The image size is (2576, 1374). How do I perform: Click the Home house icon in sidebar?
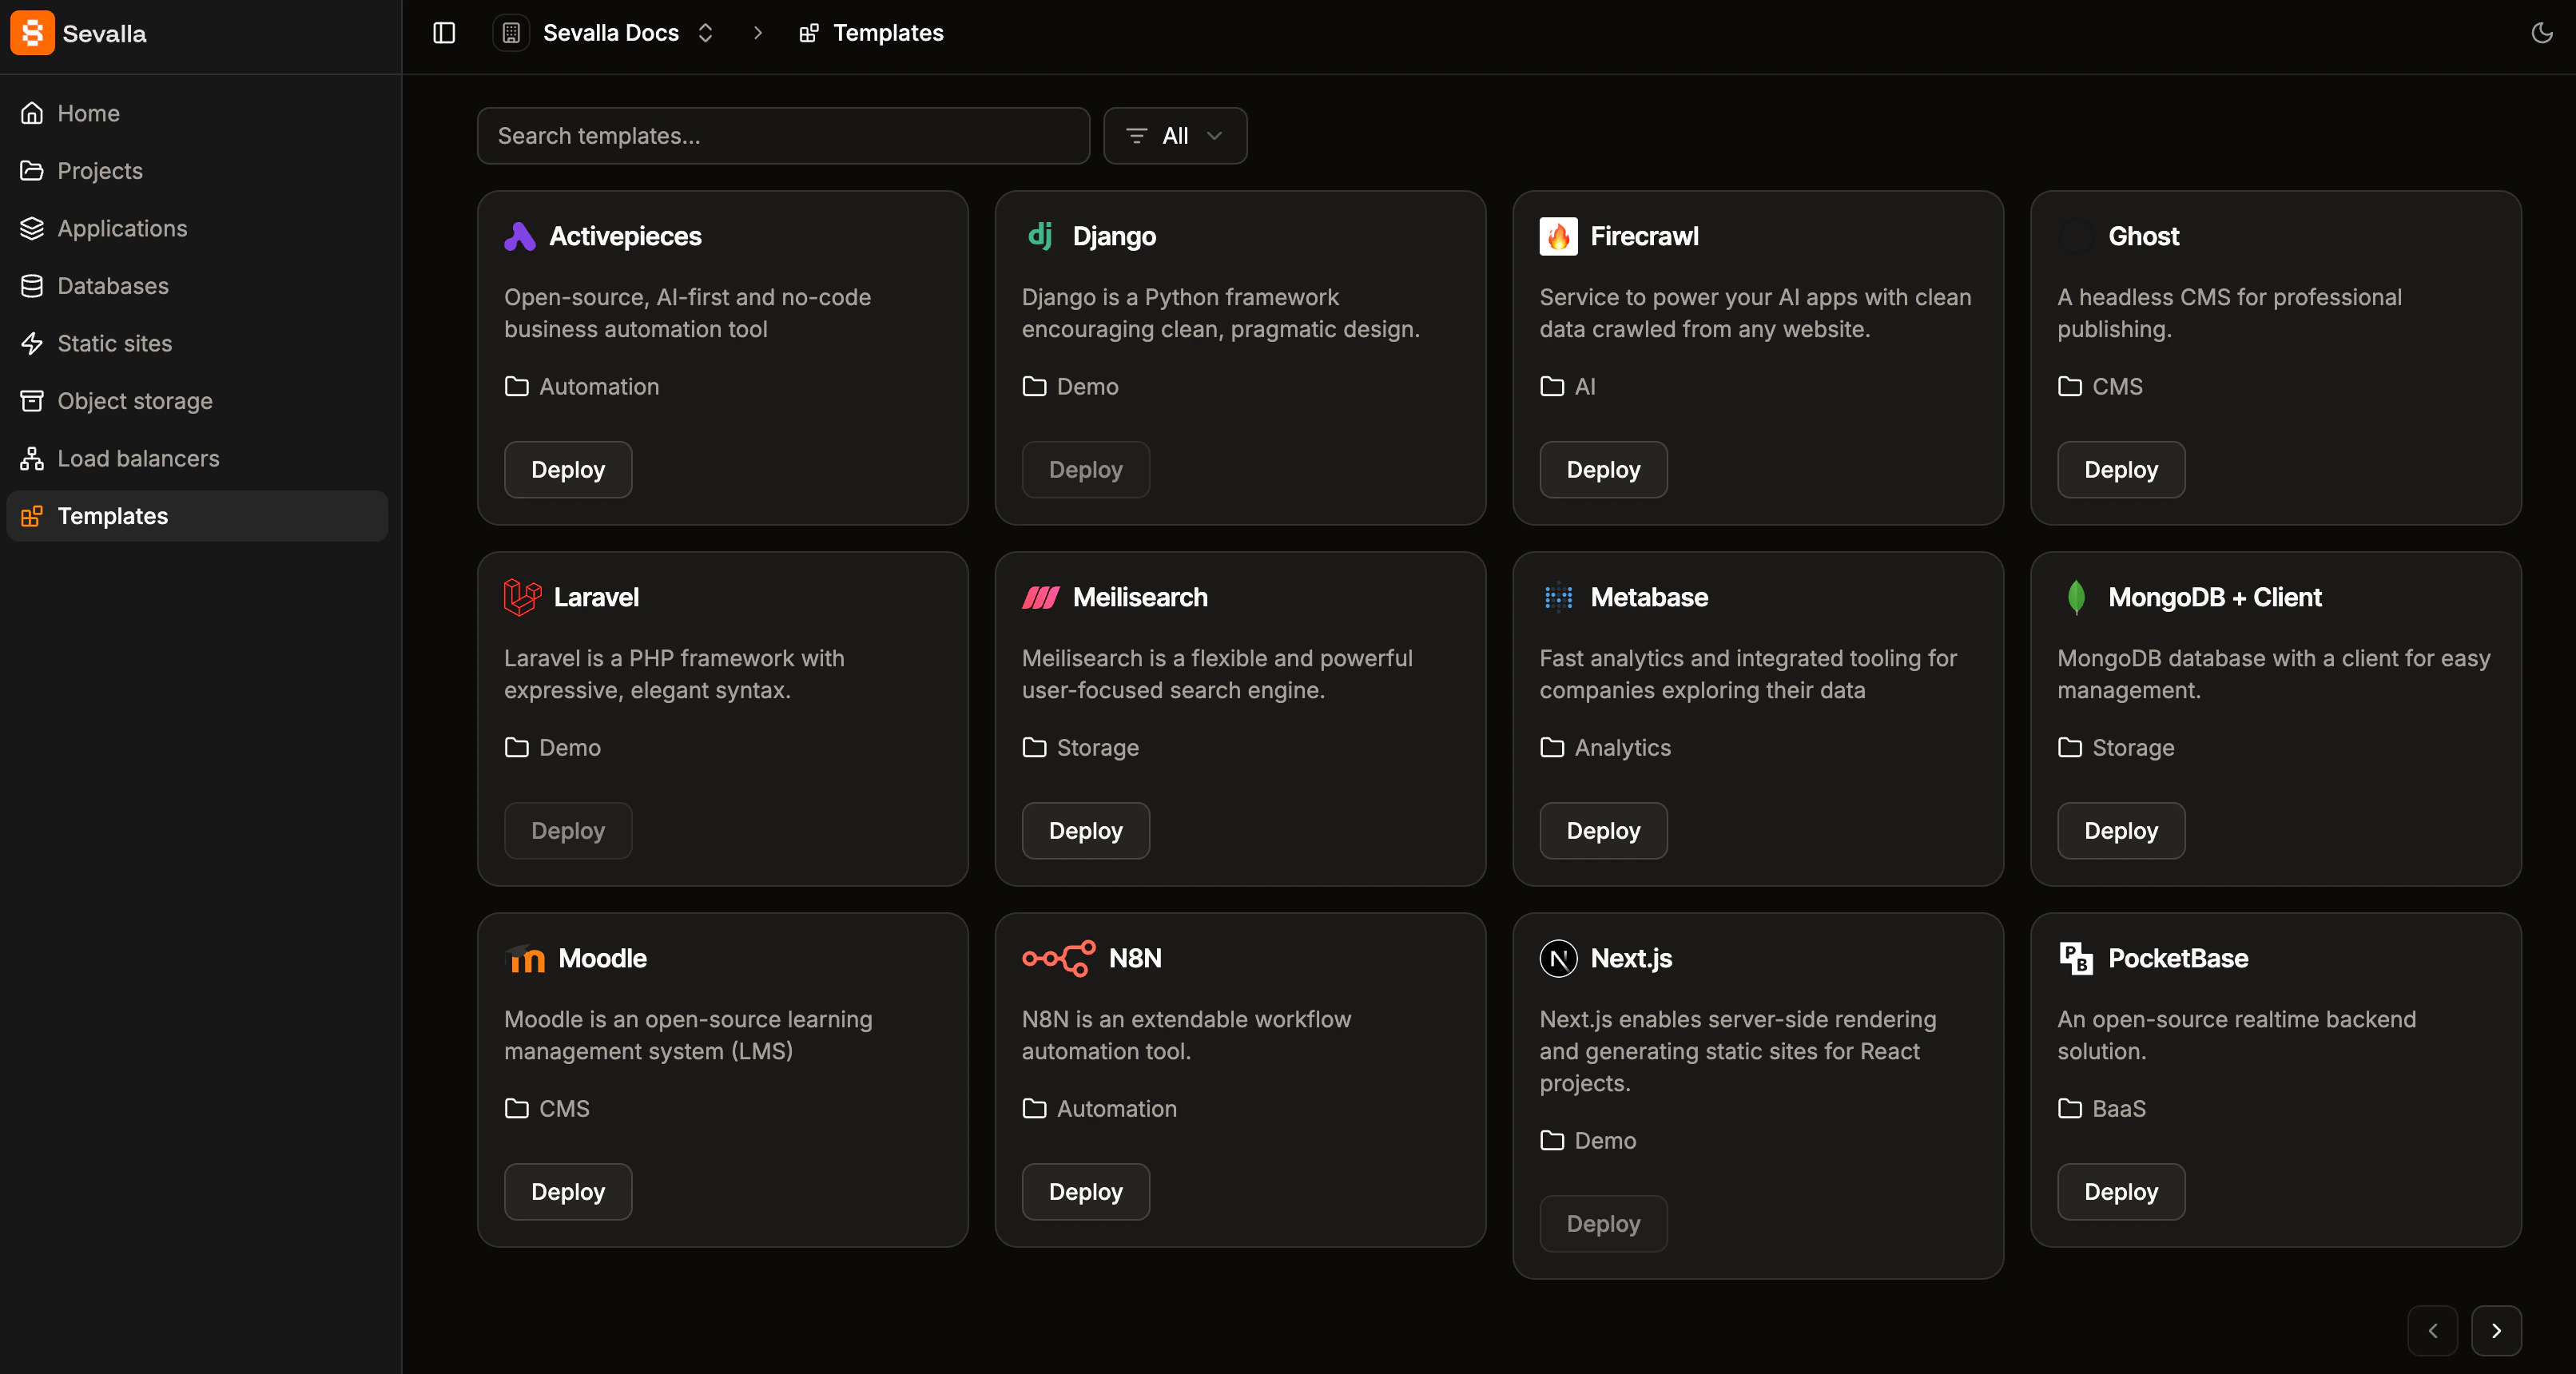[32, 113]
